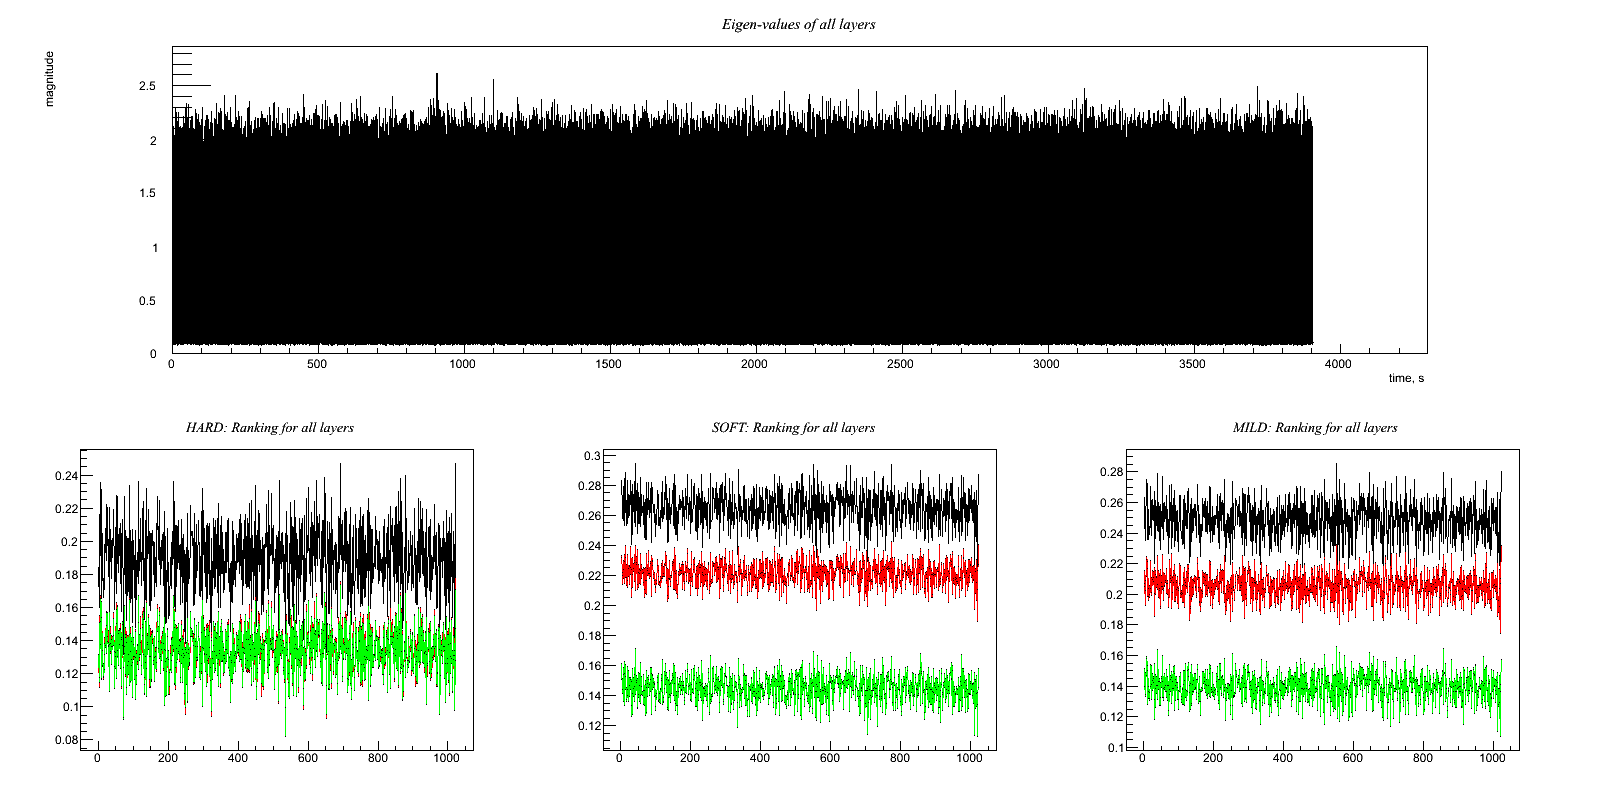The height and width of the screenshot is (800, 1600).
Task: Select the green curve in the SOFT plot
Action: tap(800, 688)
